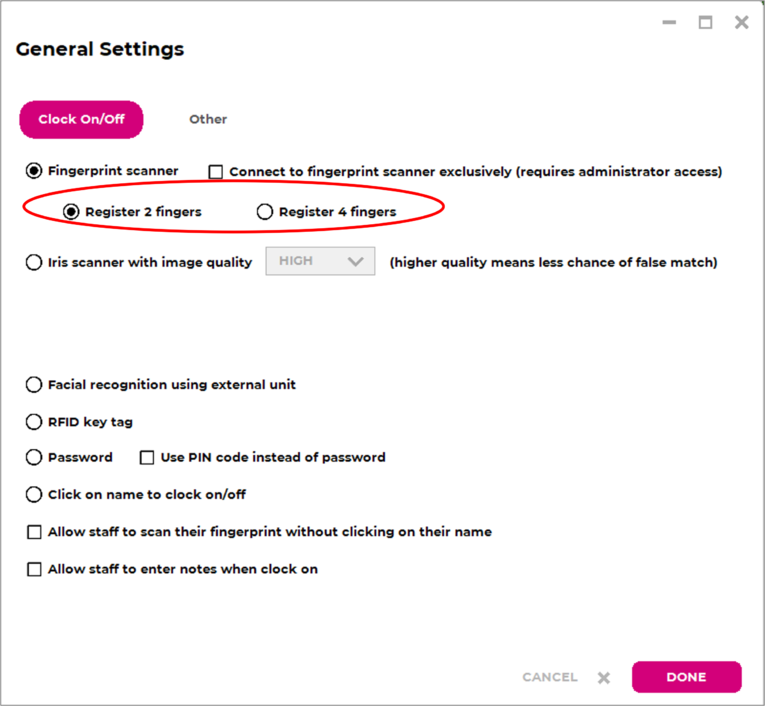Select Iris scanner with image quality
The width and height of the screenshot is (765, 706).
(x=34, y=263)
